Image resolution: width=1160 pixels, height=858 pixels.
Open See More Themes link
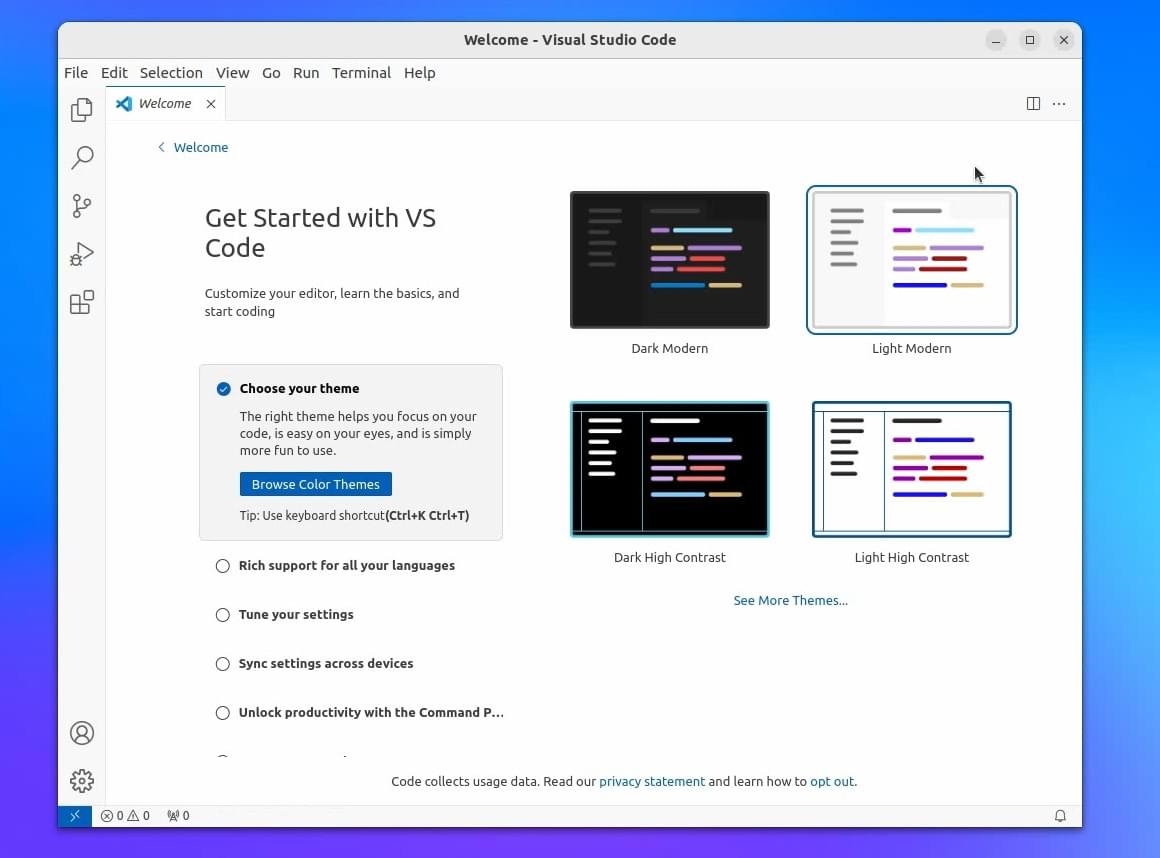(790, 601)
